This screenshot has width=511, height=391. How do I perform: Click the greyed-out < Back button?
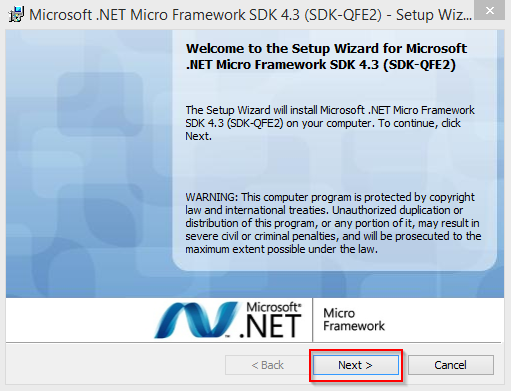click(x=267, y=365)
